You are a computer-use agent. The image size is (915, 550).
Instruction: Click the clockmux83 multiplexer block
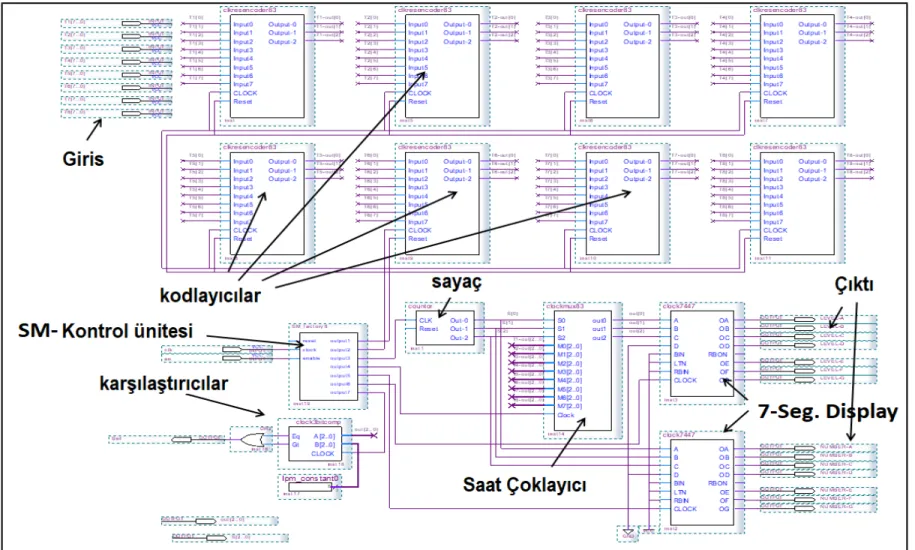tap(582, 370)
